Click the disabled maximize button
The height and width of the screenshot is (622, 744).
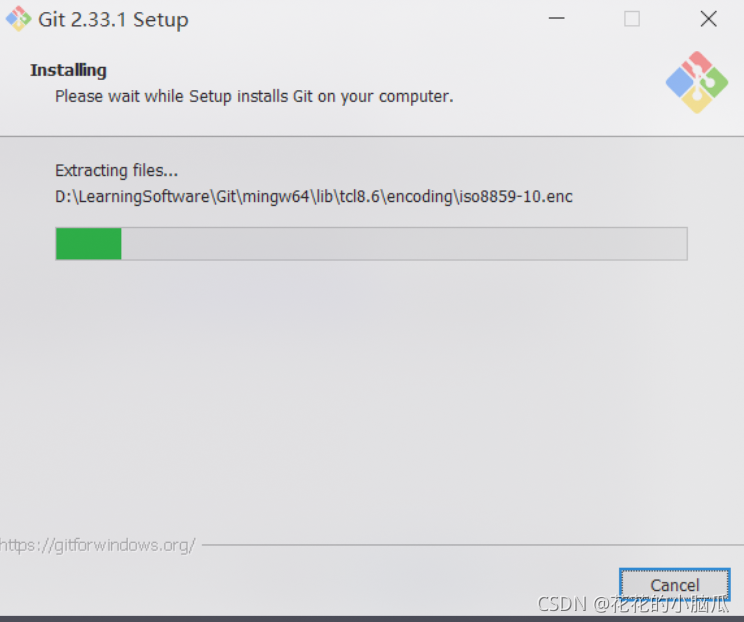coord(632,19)
